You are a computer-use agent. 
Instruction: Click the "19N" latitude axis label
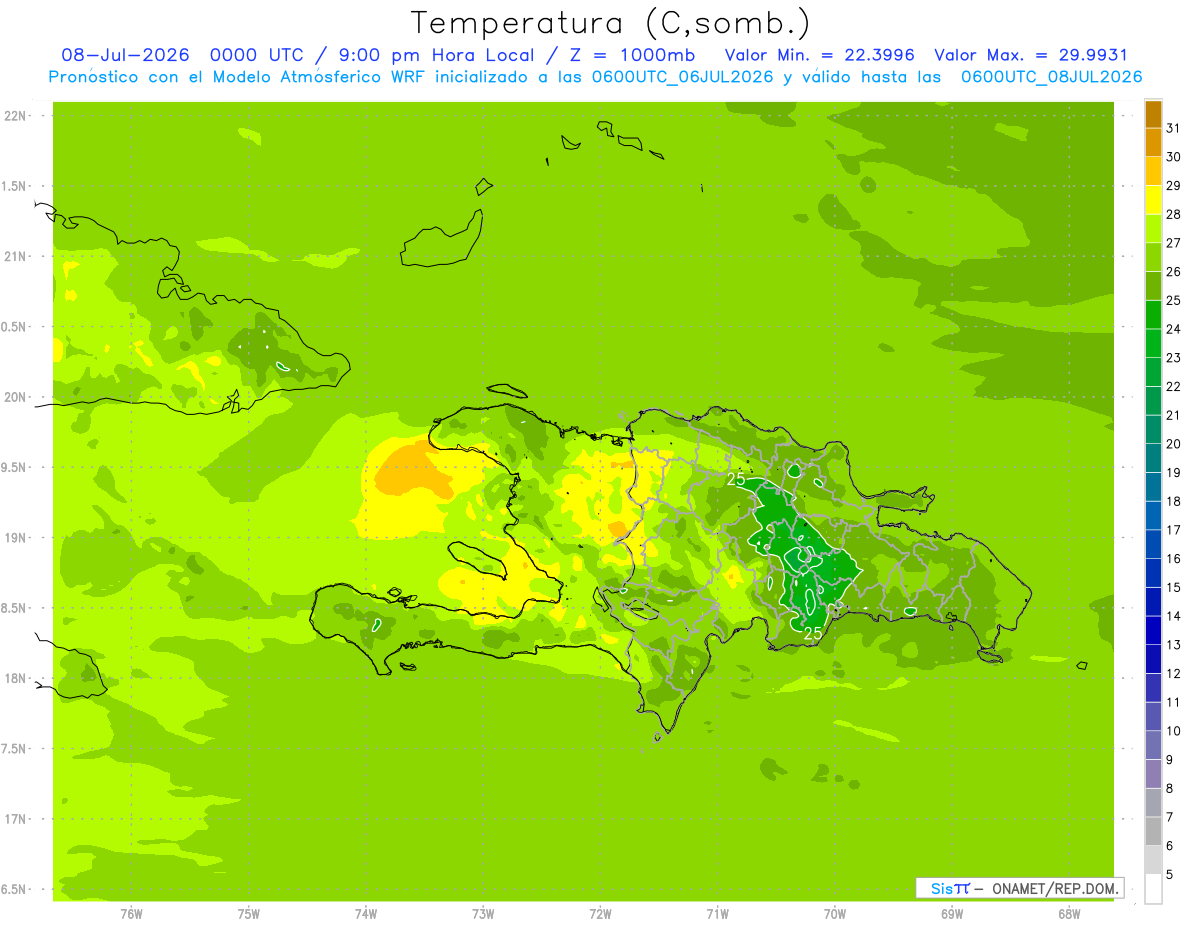[15, 538]
